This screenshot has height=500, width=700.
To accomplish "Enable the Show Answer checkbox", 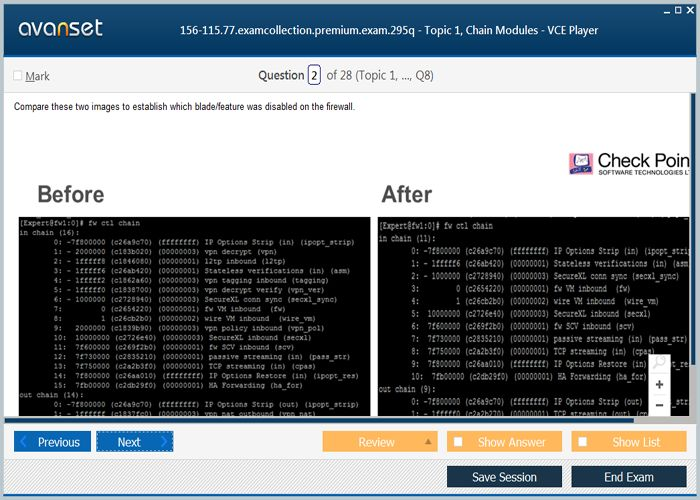I will (x=458, y=442).
